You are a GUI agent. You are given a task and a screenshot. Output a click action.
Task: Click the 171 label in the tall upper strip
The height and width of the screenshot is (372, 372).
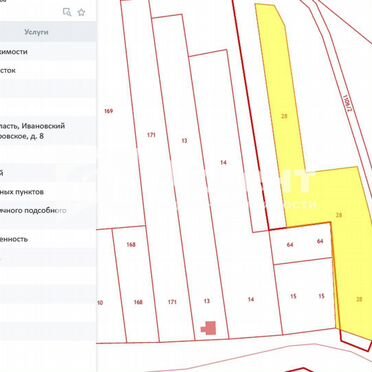[x=151, y=135]
